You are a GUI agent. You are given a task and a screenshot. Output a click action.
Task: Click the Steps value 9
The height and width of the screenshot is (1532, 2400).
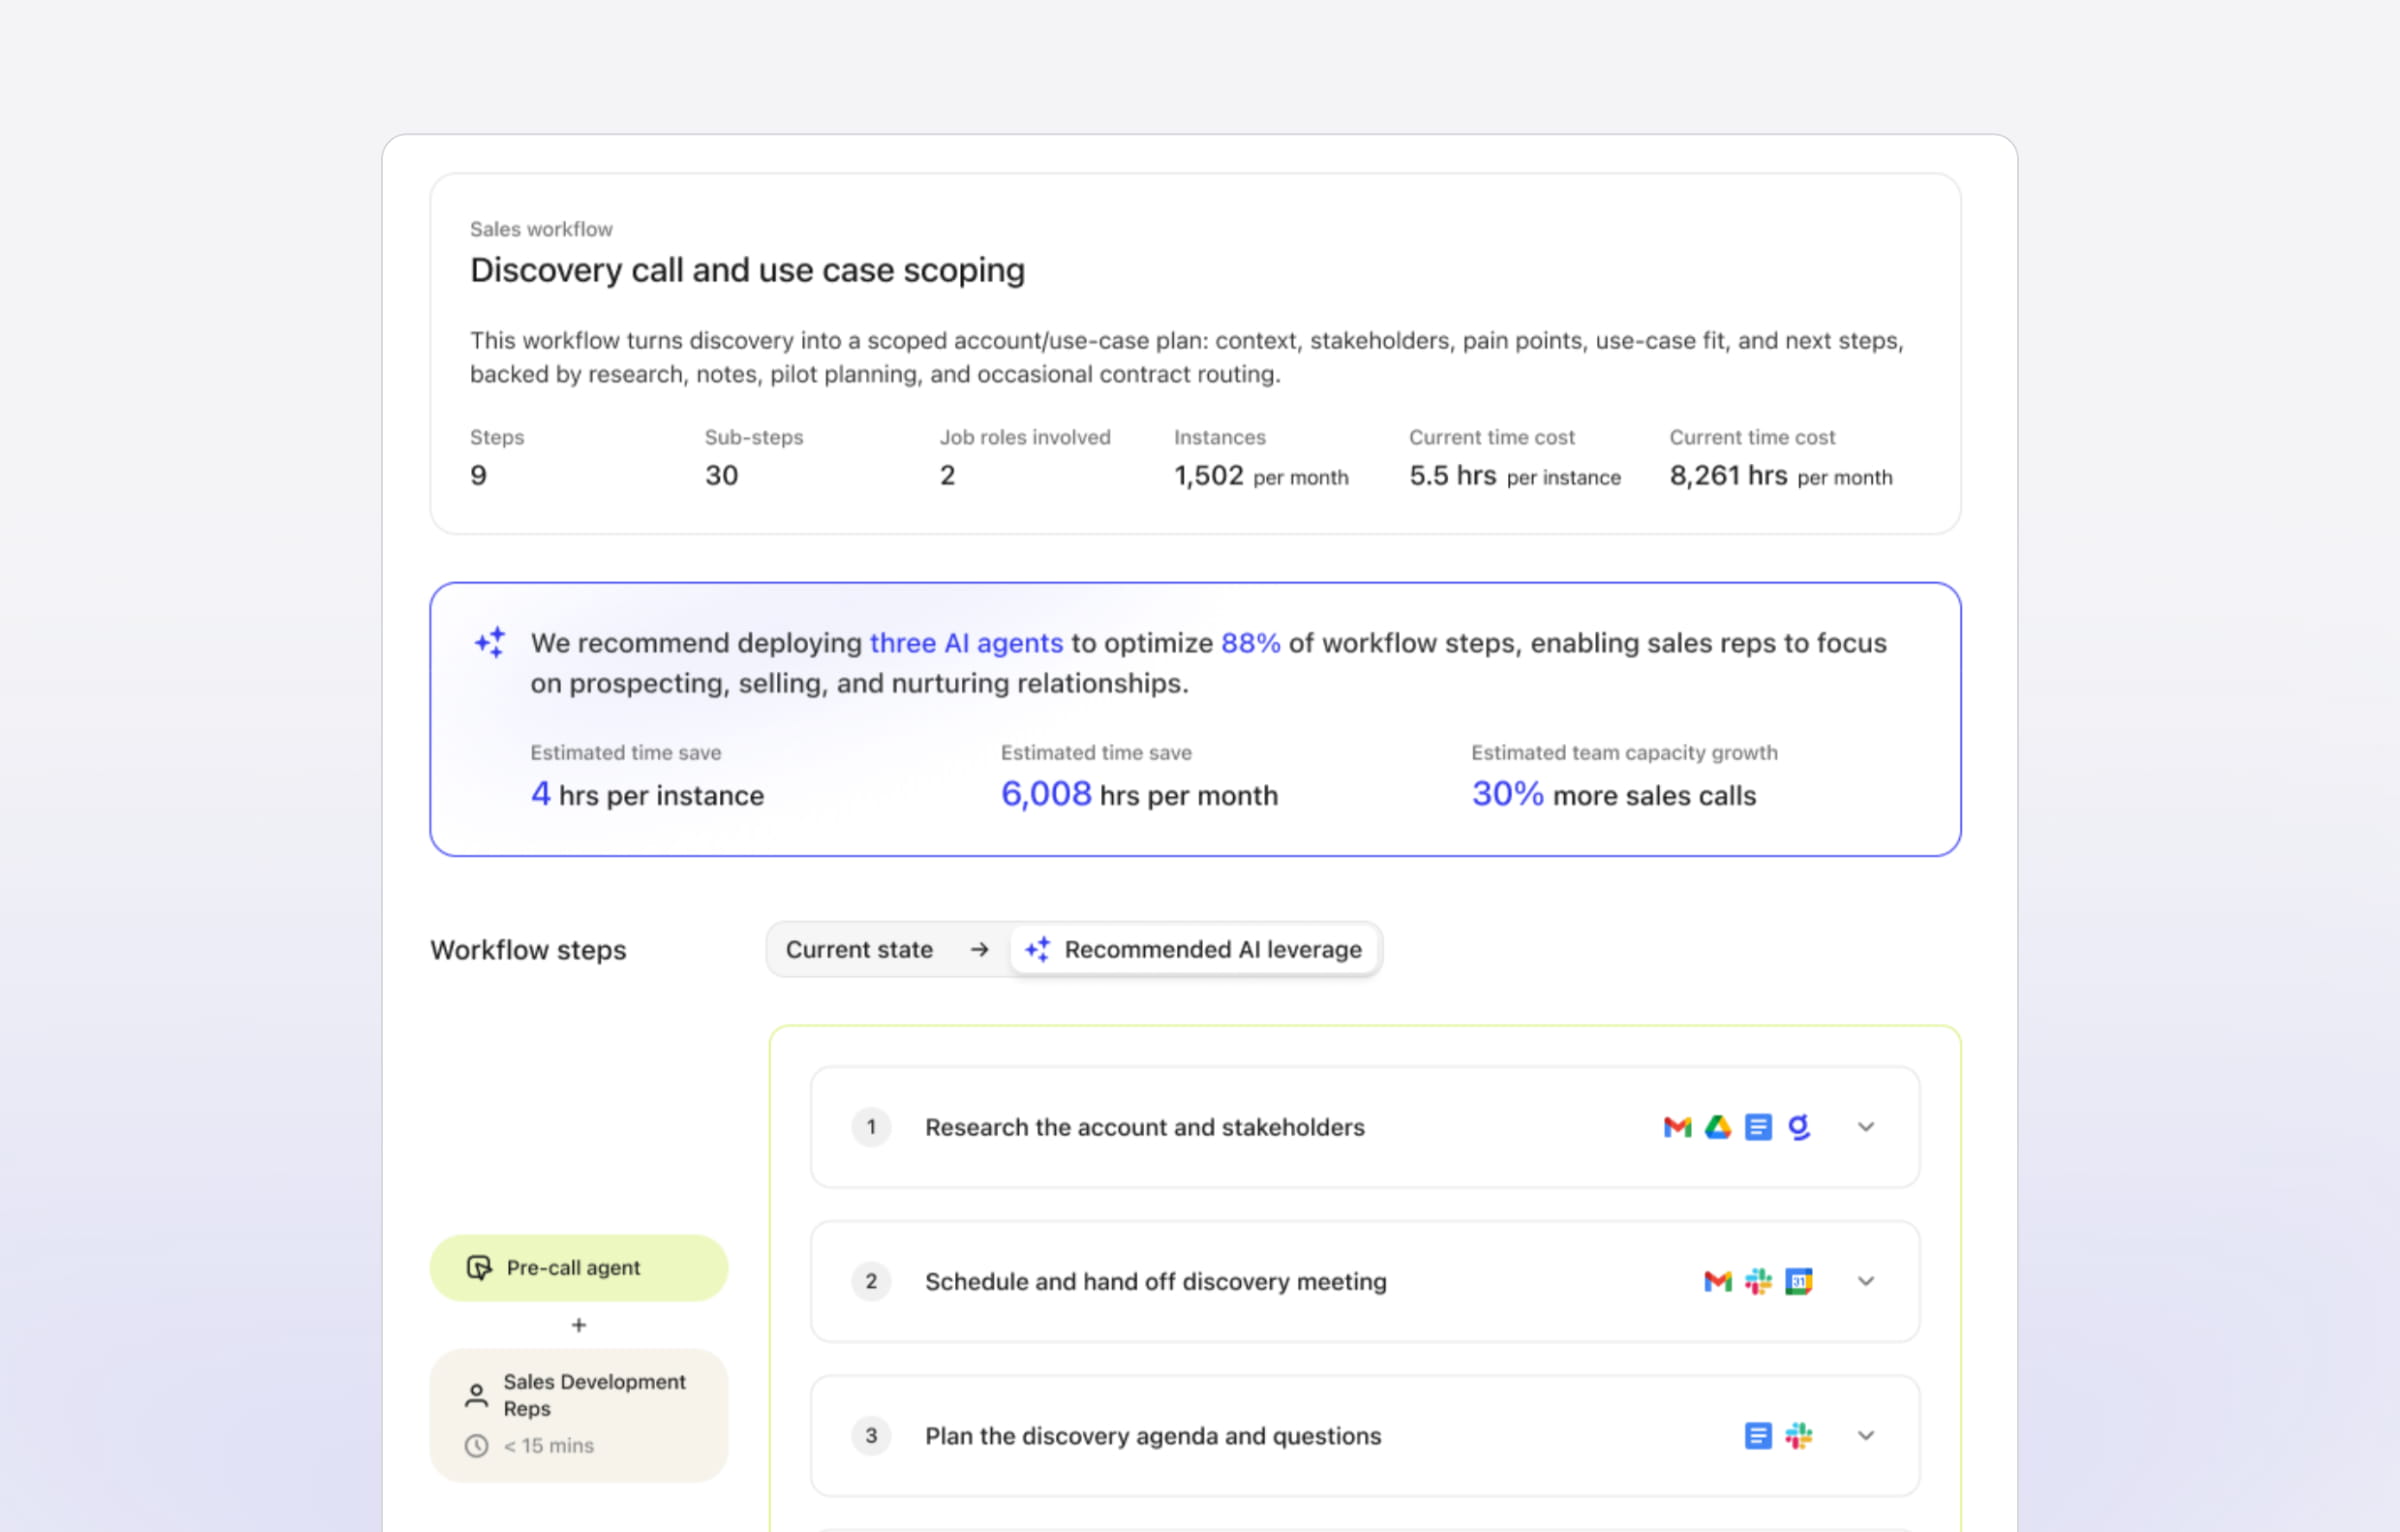[479, 475]
